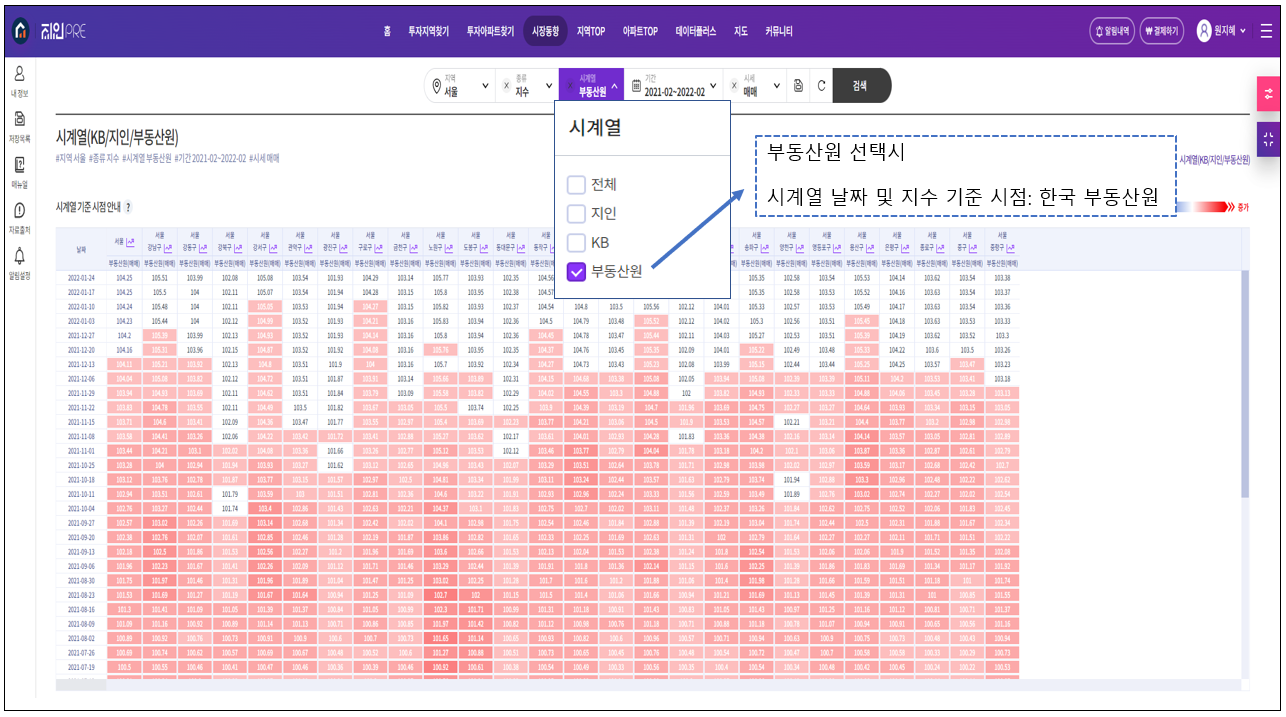Uncheck the 부동산원 checkbox

[576, 271]
